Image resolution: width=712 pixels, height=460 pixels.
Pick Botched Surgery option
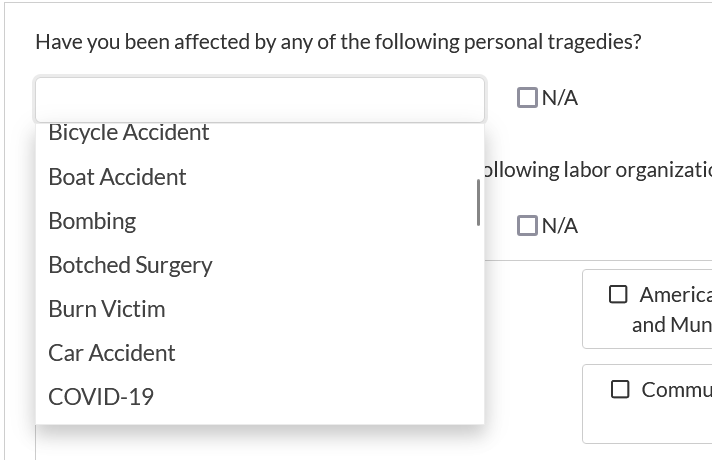click(x=130, y=265)
